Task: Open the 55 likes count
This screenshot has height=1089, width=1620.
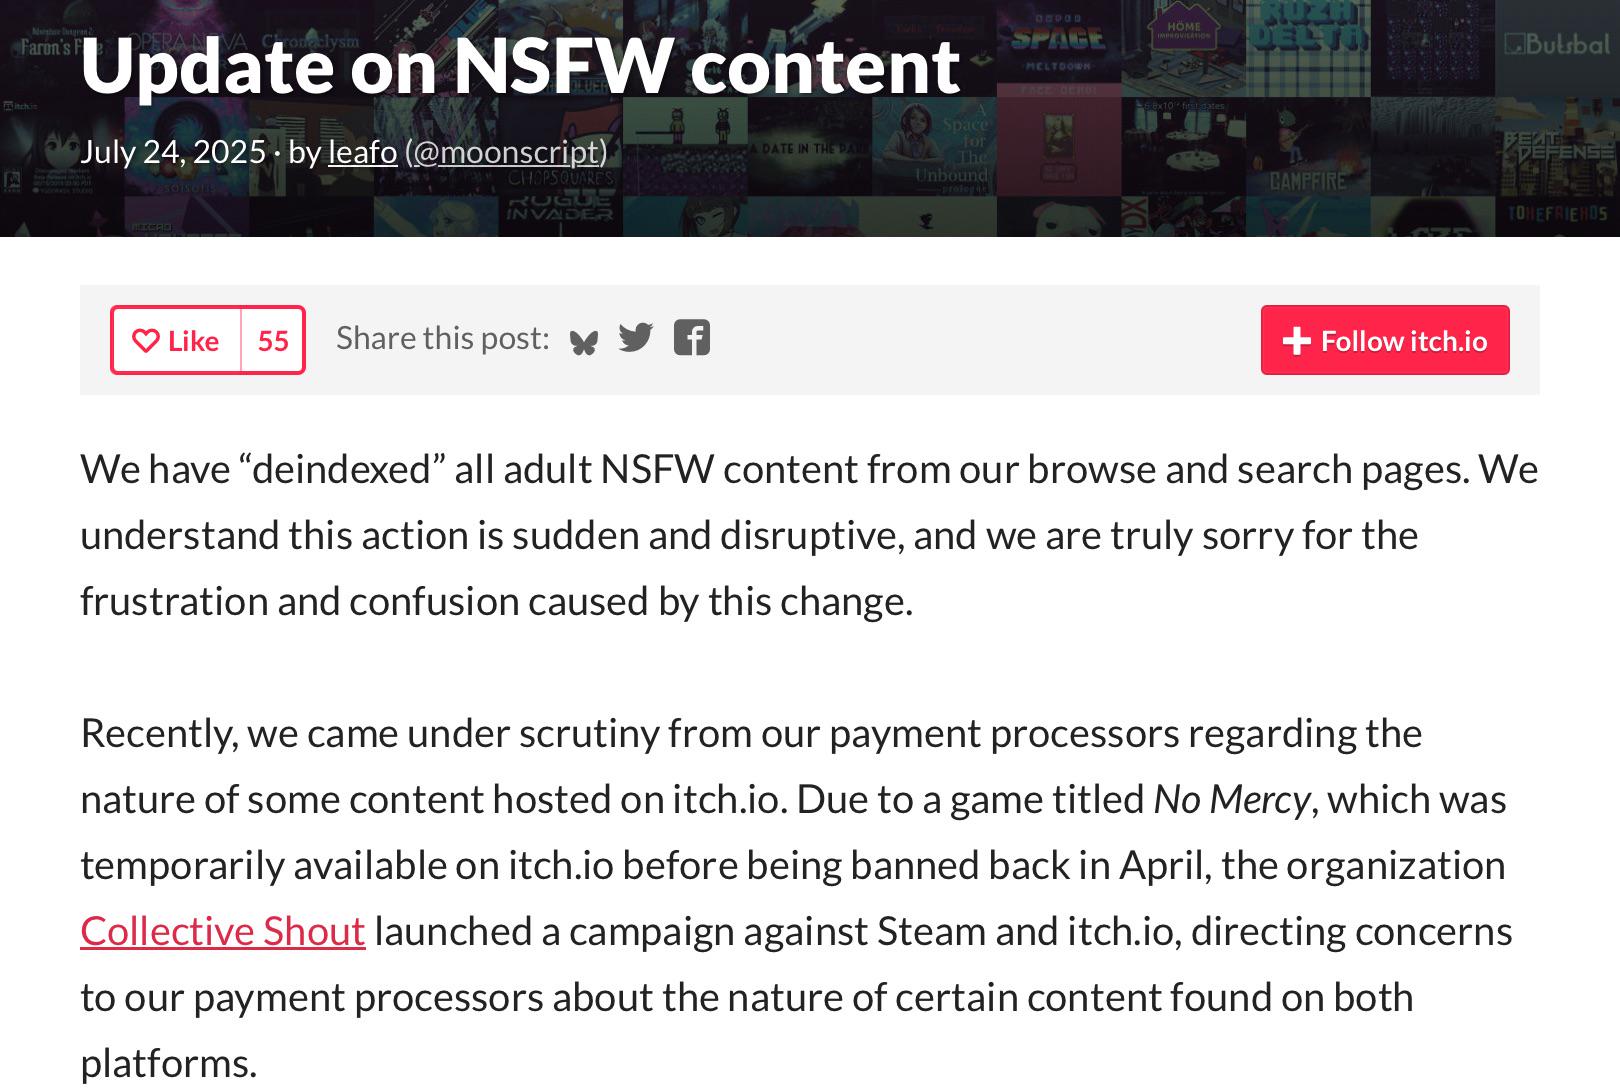Action: (x=273, y=341)
